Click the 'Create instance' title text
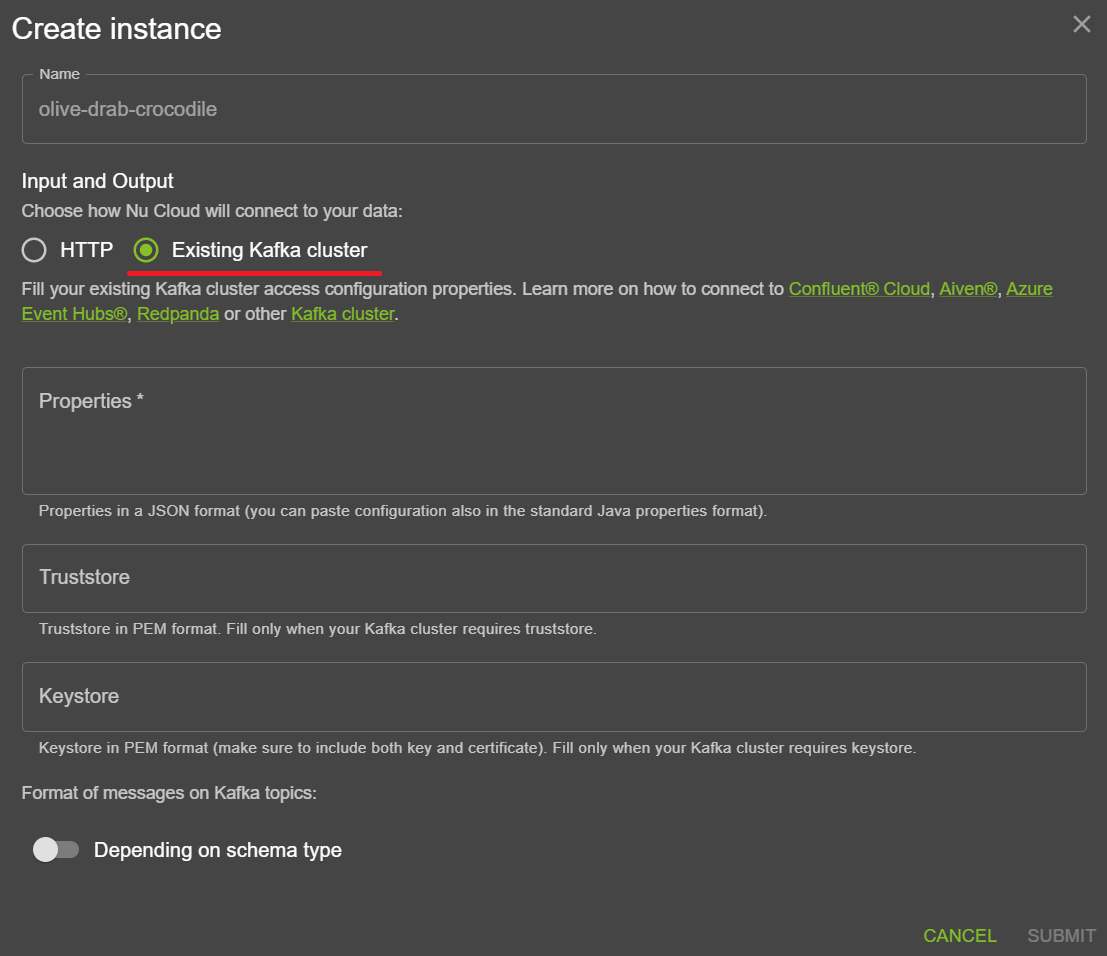The height and width of the screenshot is (956, 1107). point(116,29)
